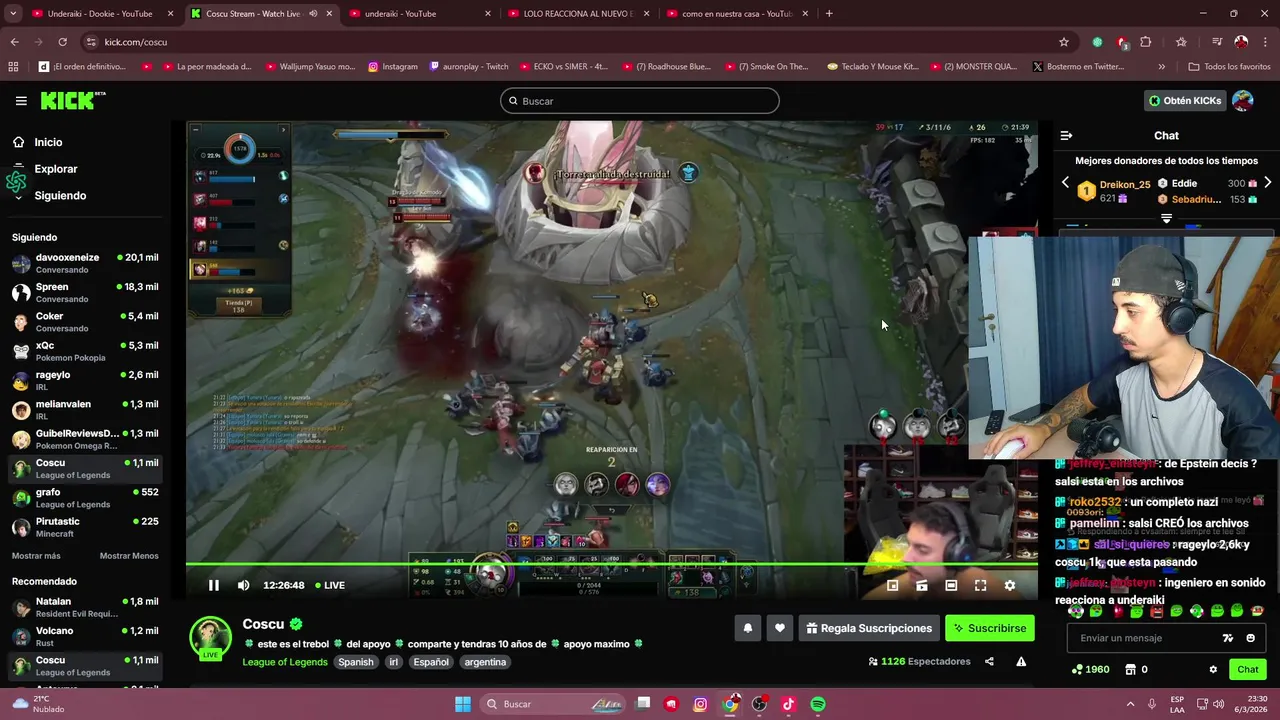This screenshot has width=1280, height=720.
Task: Open chat settings gear icon
Action: coord(1213,669)
